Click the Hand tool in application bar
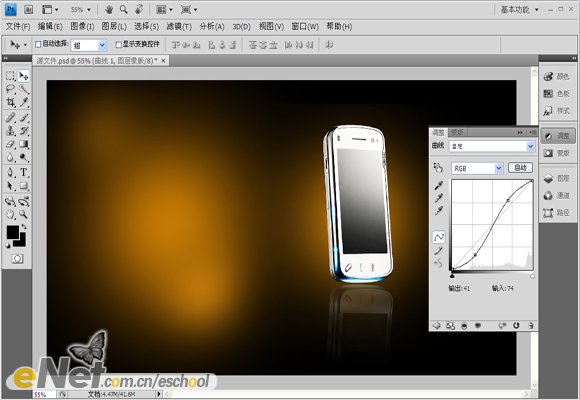Viewport: 580px width, 400px height. point(109,10)
